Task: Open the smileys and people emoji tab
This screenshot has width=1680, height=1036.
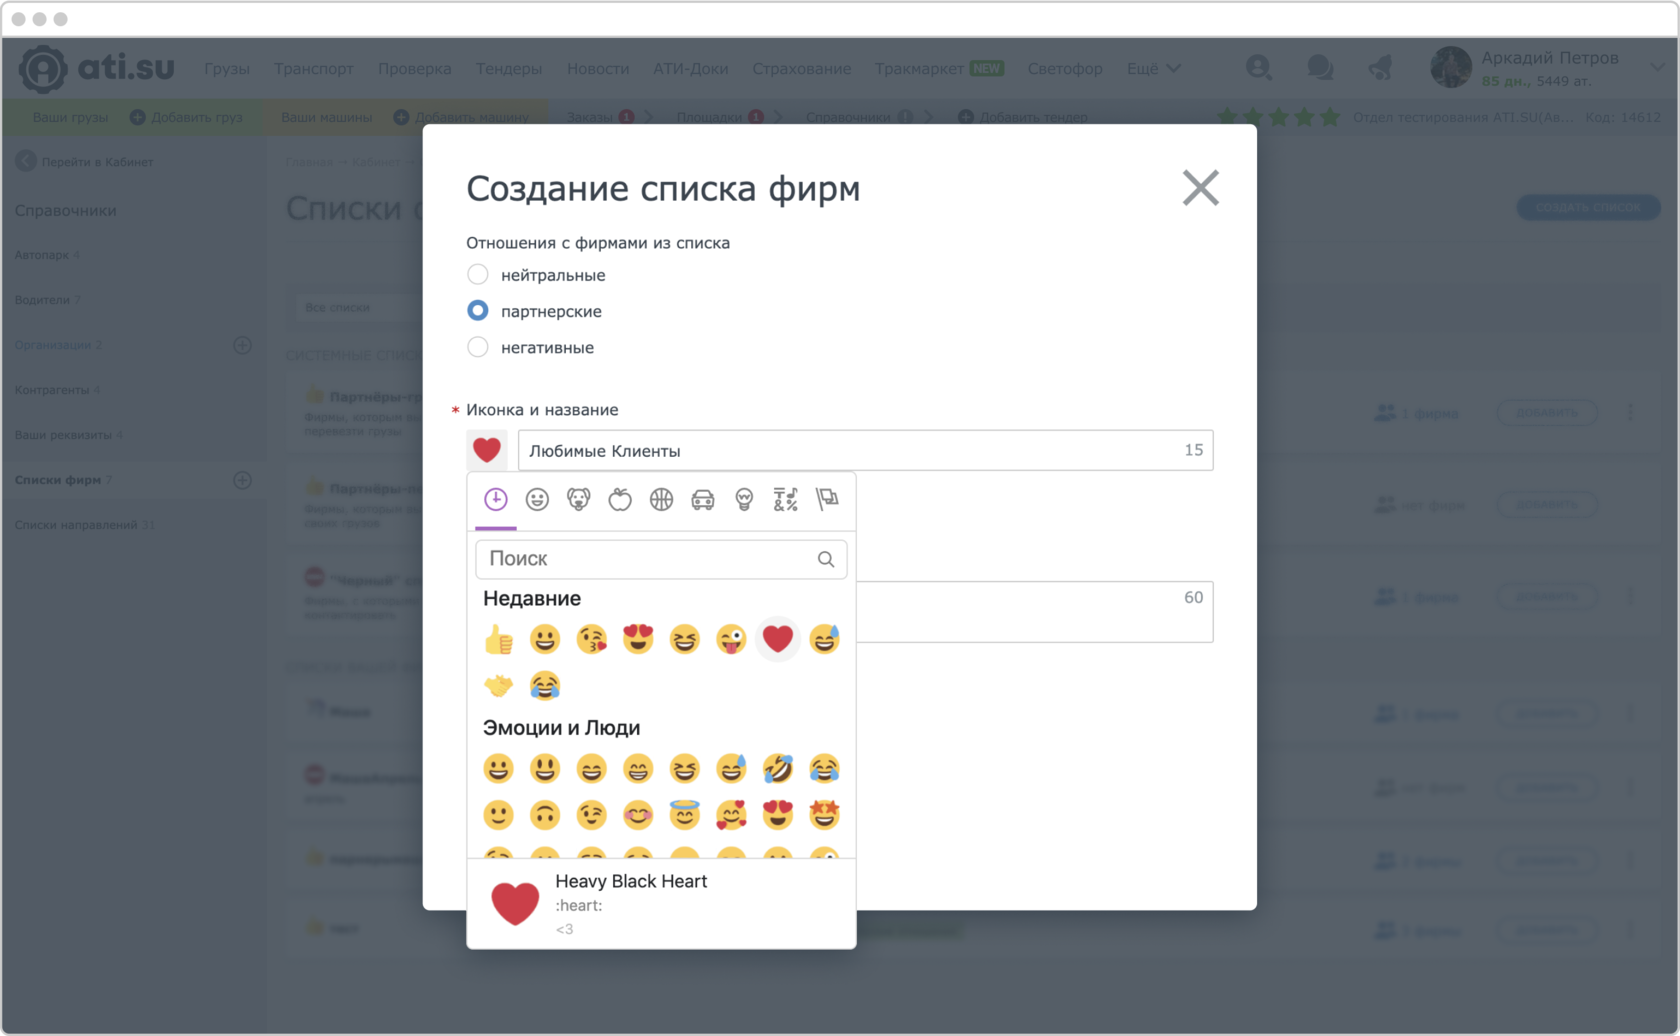Action: pos(537,499)
